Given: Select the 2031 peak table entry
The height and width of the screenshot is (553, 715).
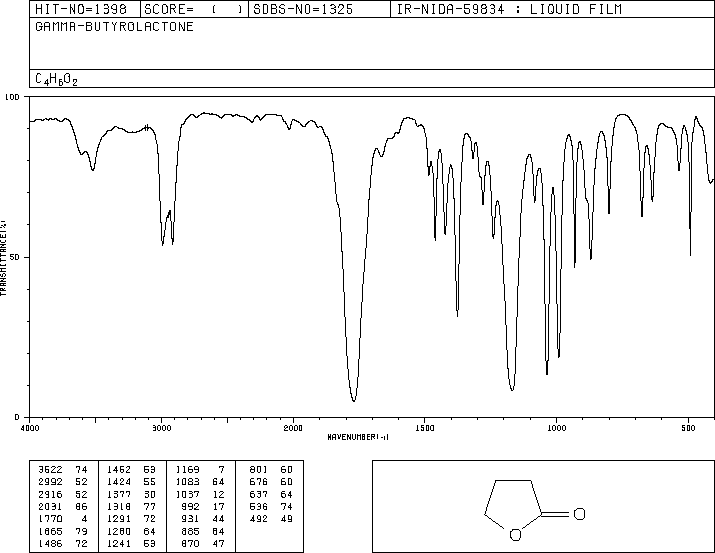Looking at the screenshot, I should (x=63, y=506).
